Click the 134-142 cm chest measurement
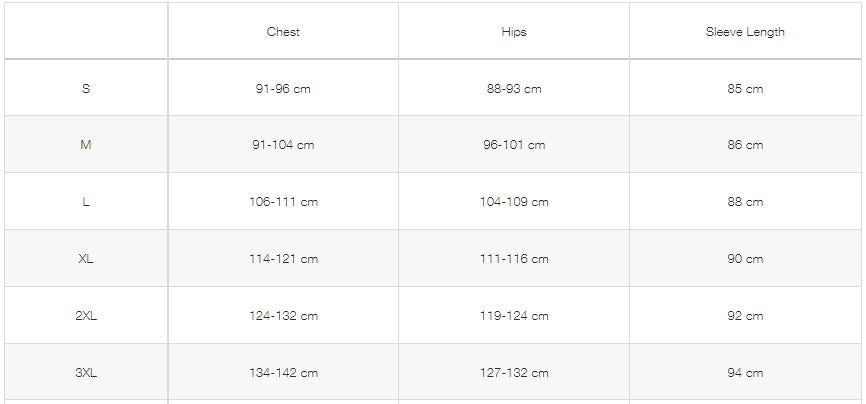Image resolution: width=866 pixels, height=404 pixels. [283, 373]
